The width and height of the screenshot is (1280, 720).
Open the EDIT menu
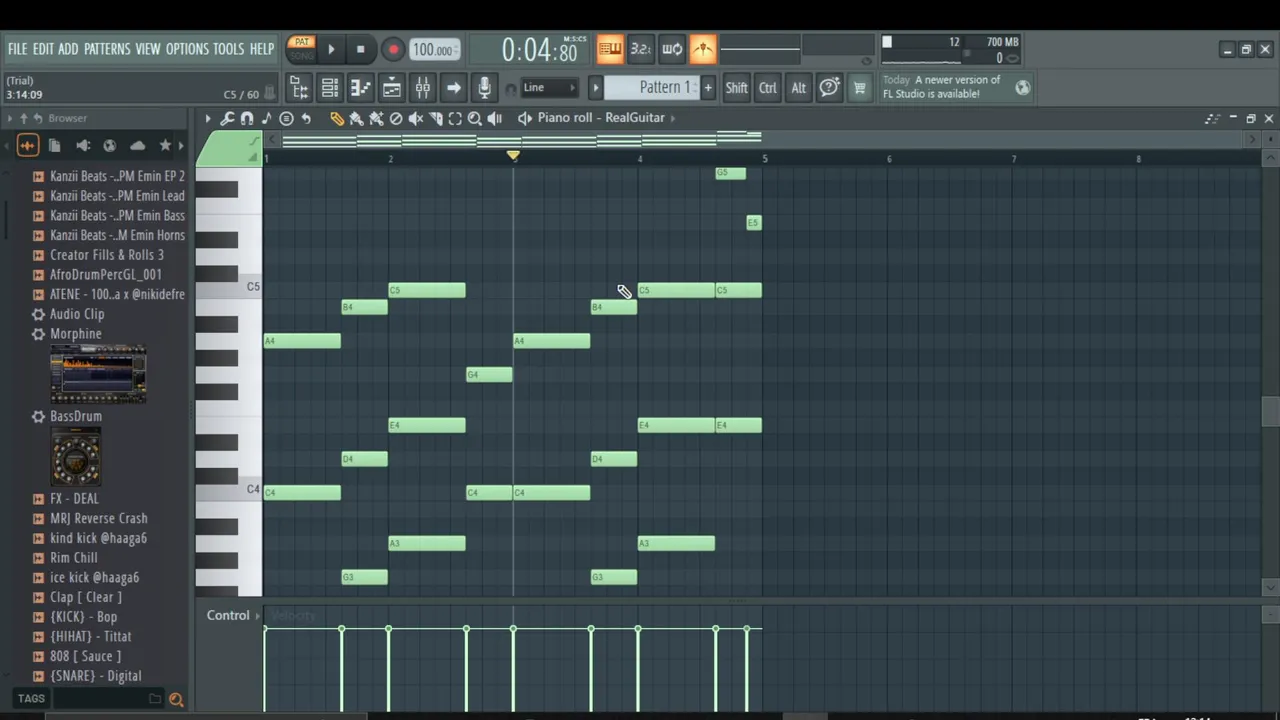[x=43, y=49]
